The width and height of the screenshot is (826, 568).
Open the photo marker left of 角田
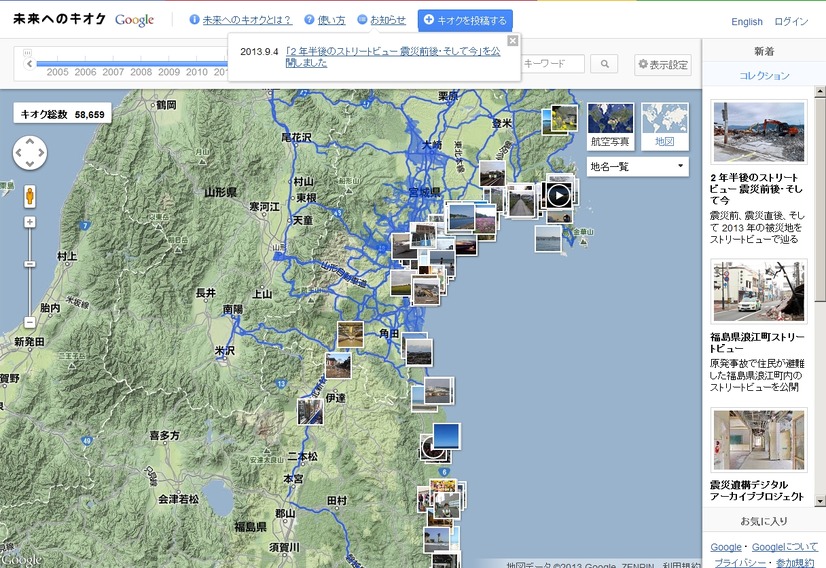click(350, 335)
